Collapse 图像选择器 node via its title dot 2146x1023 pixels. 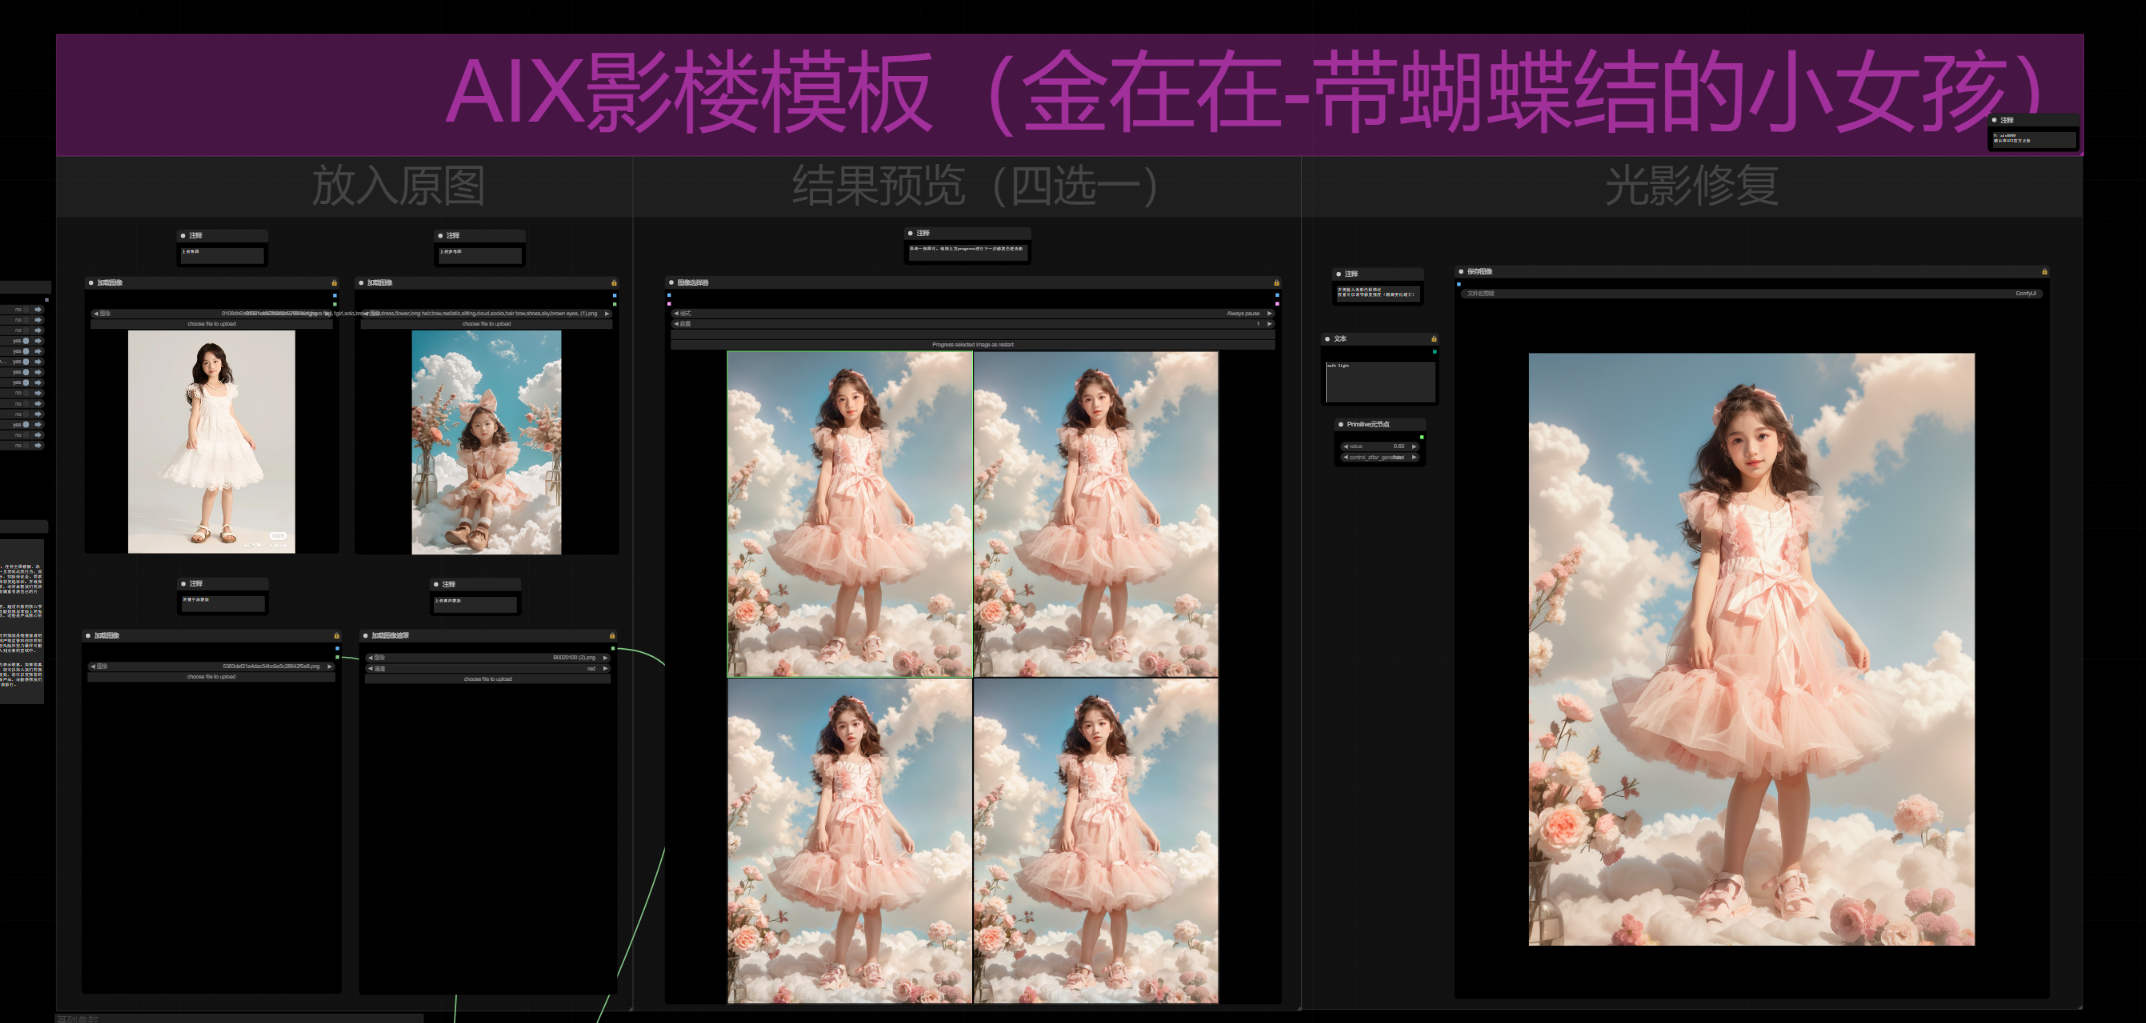click(x=671, y=283)
